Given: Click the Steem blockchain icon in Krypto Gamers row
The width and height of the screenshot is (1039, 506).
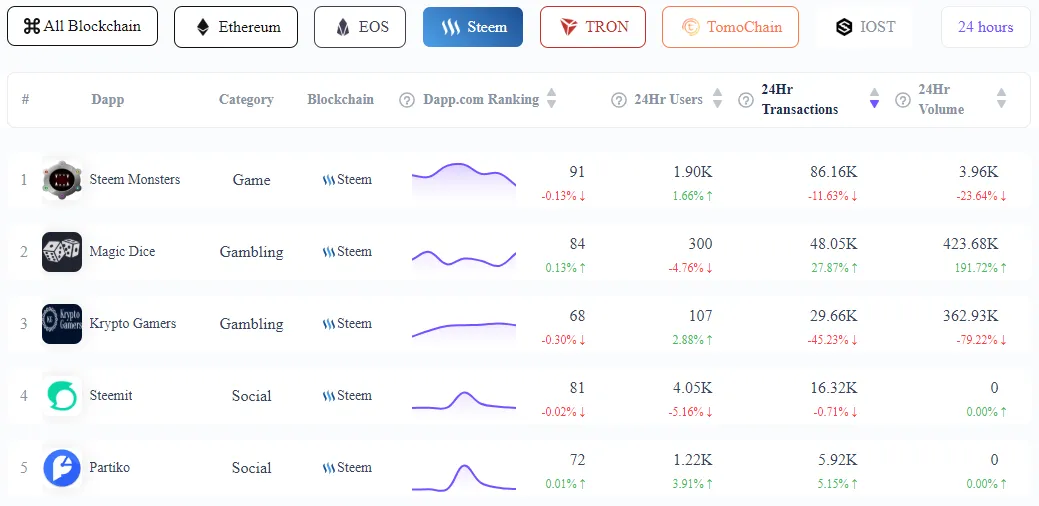Looking at the screenshot, I should [x=329, y=324].
